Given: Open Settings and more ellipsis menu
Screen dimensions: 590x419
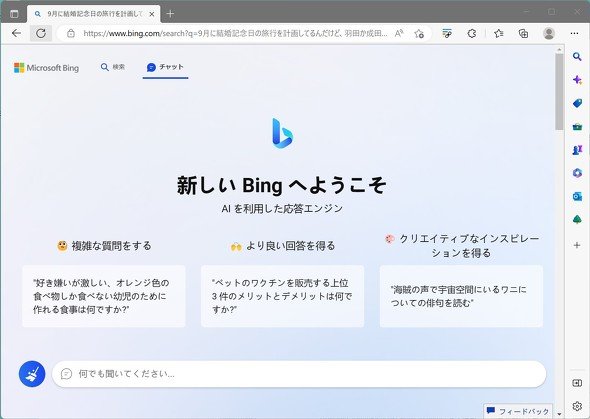Looking at the screenshot, I should [574, 33].
